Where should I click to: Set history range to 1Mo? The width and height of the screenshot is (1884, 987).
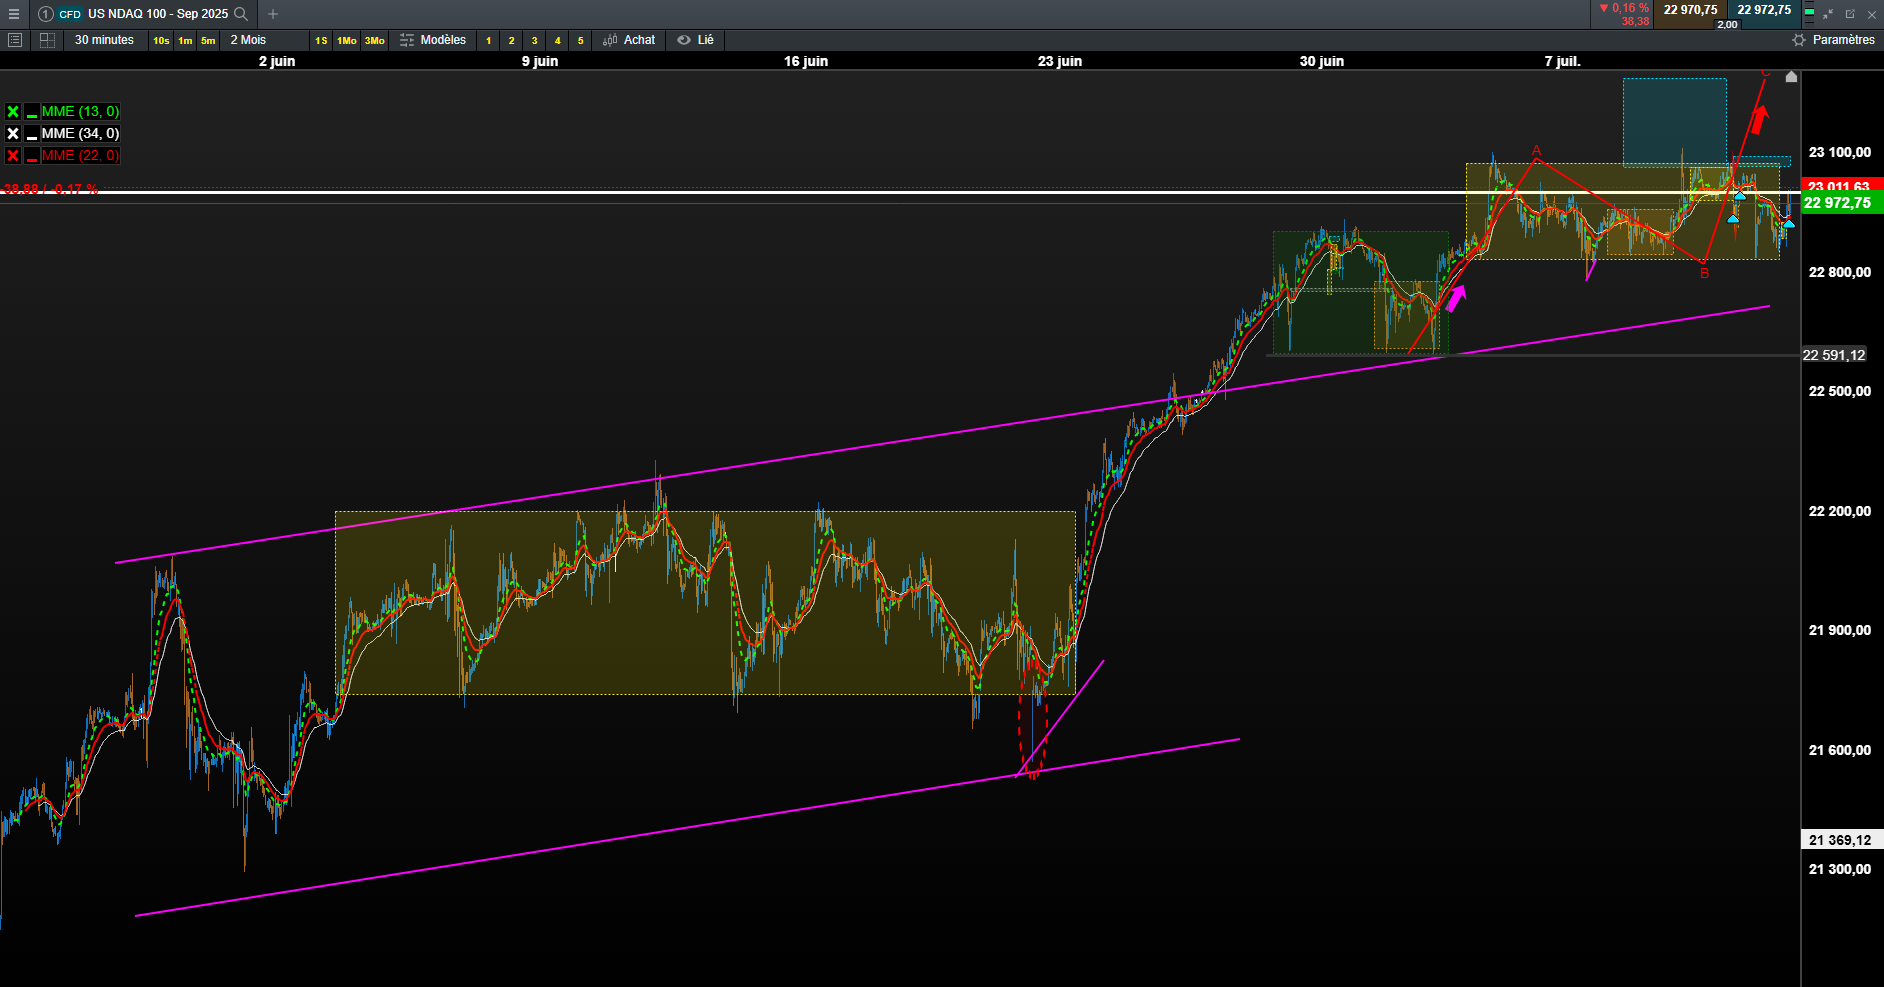click(347, 41)
